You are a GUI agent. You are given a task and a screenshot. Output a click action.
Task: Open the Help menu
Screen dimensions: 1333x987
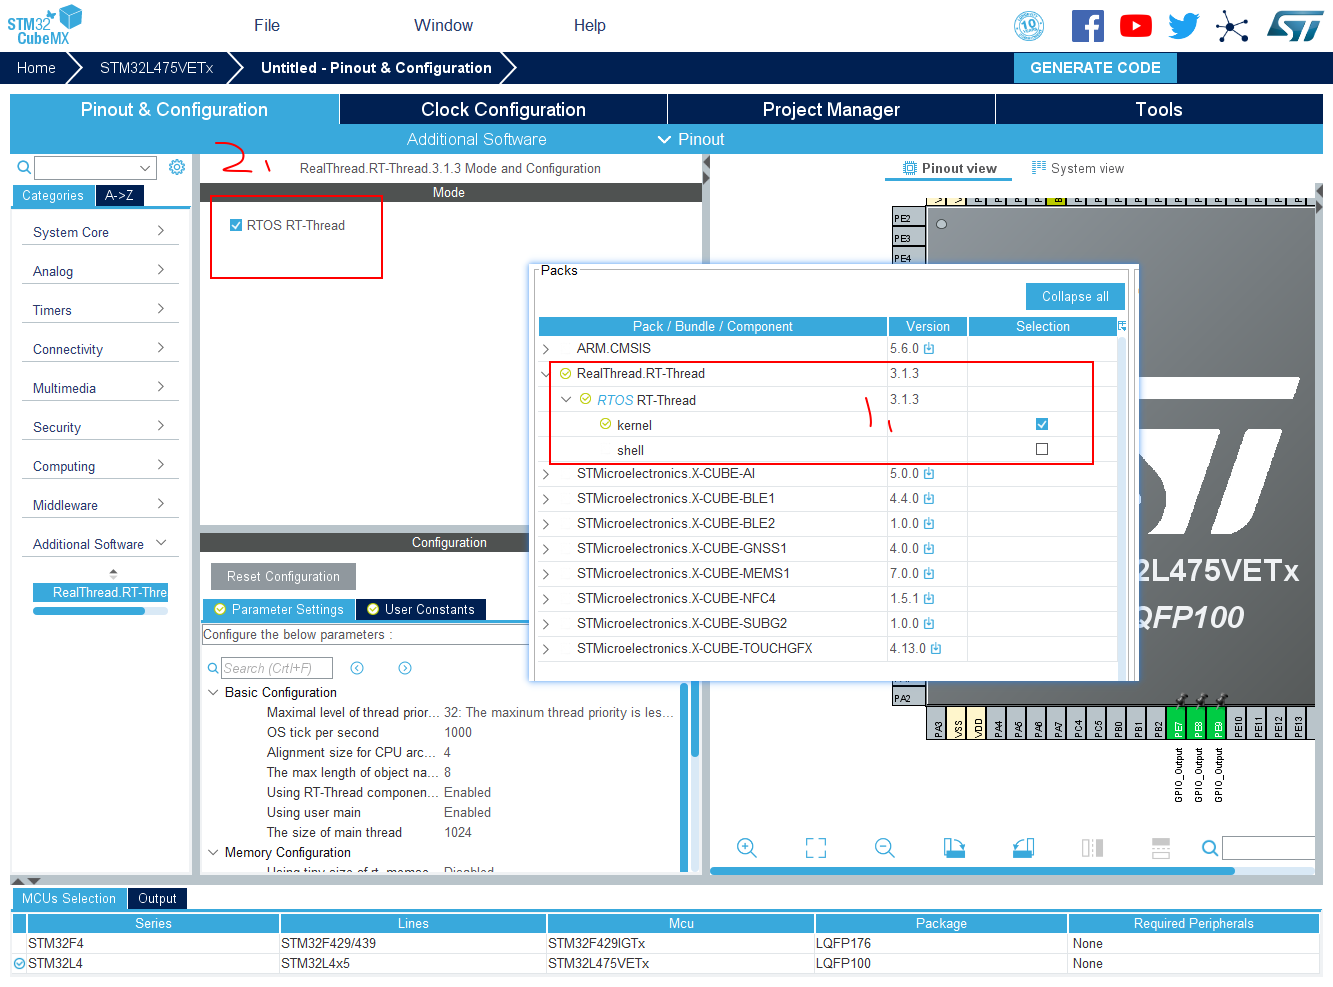[590, 26]
